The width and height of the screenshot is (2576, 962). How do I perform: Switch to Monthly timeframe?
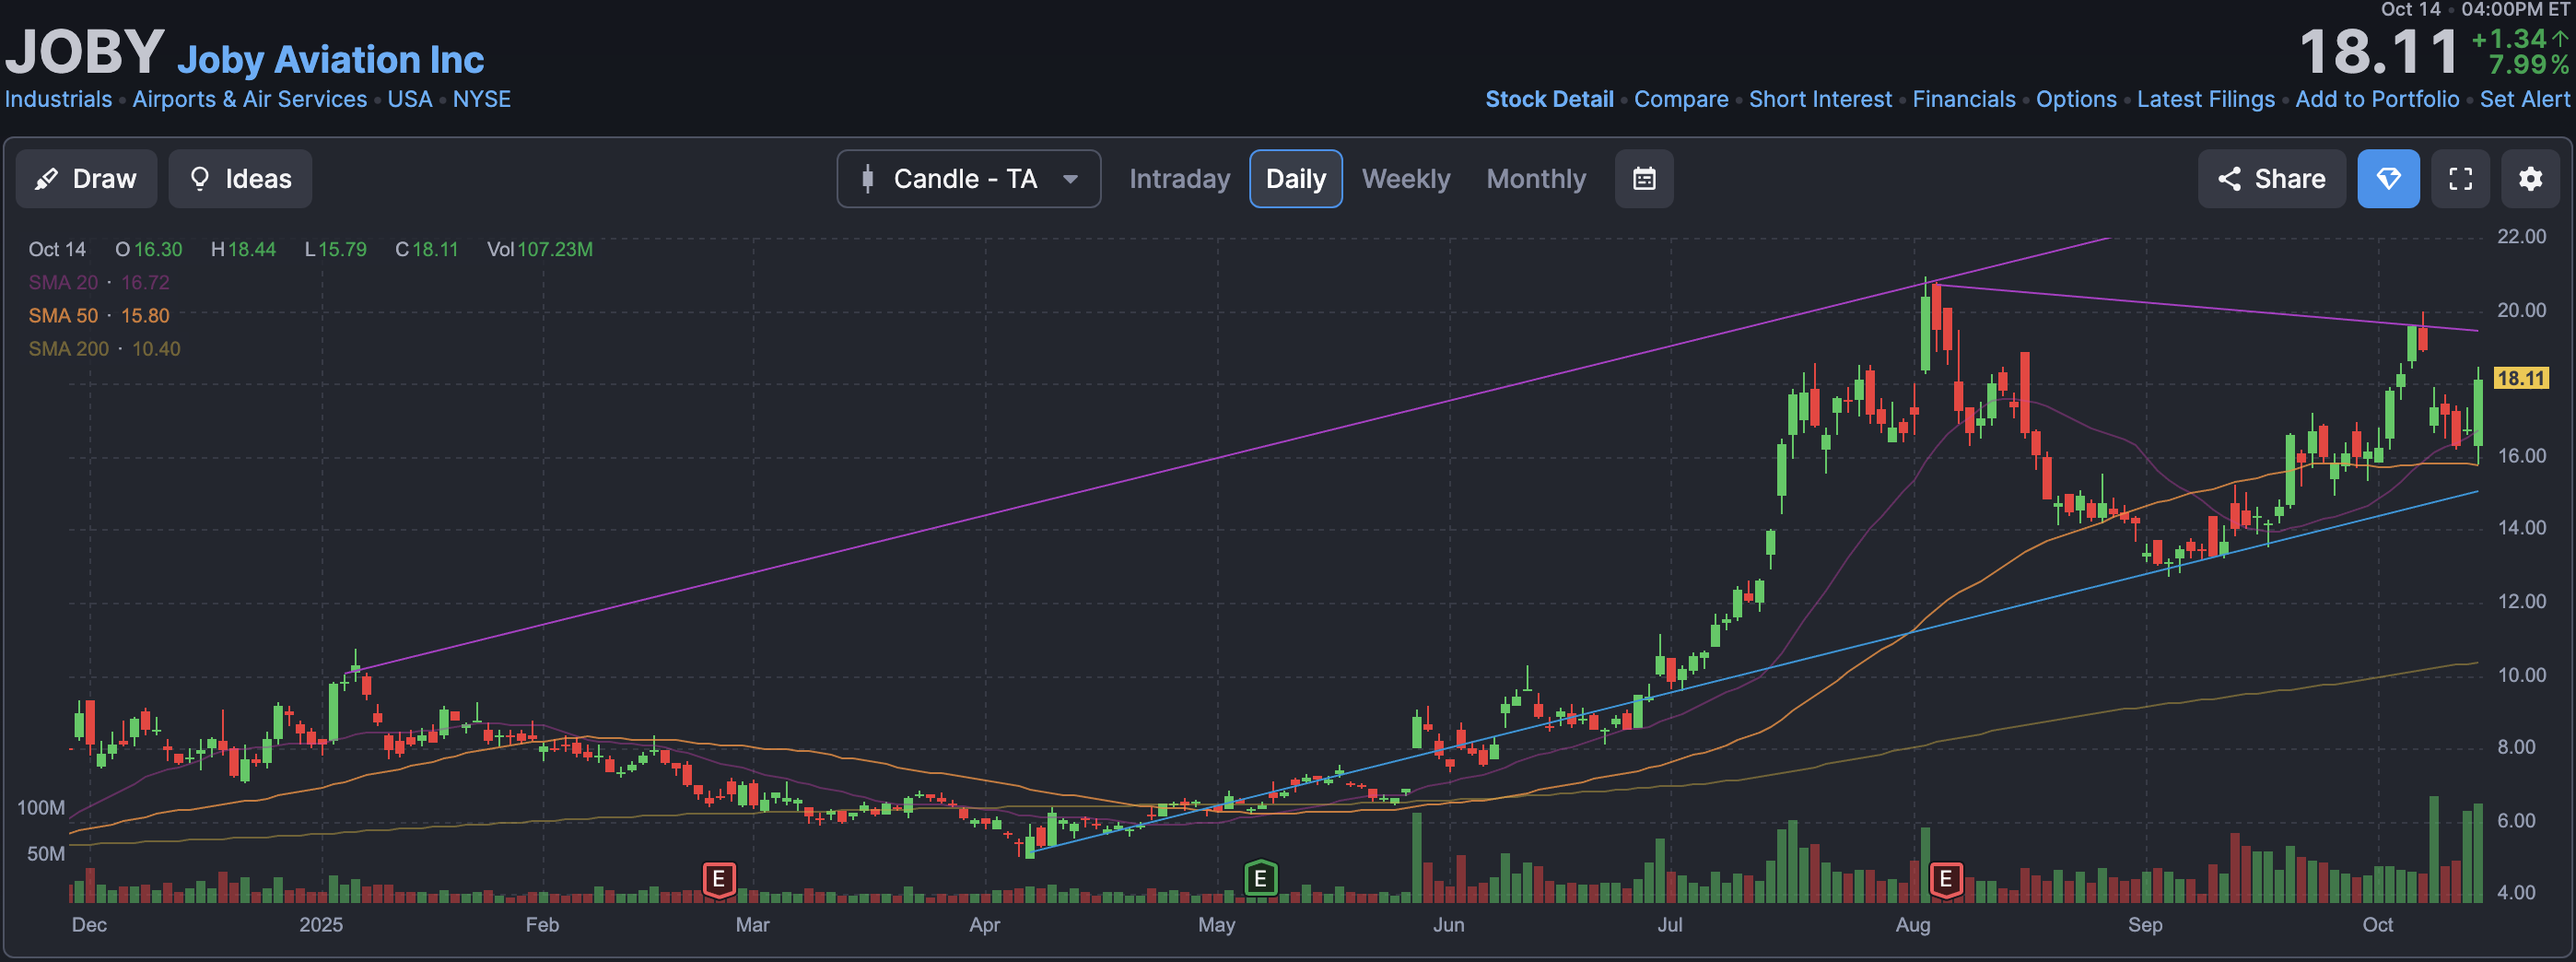[1536, 179]
